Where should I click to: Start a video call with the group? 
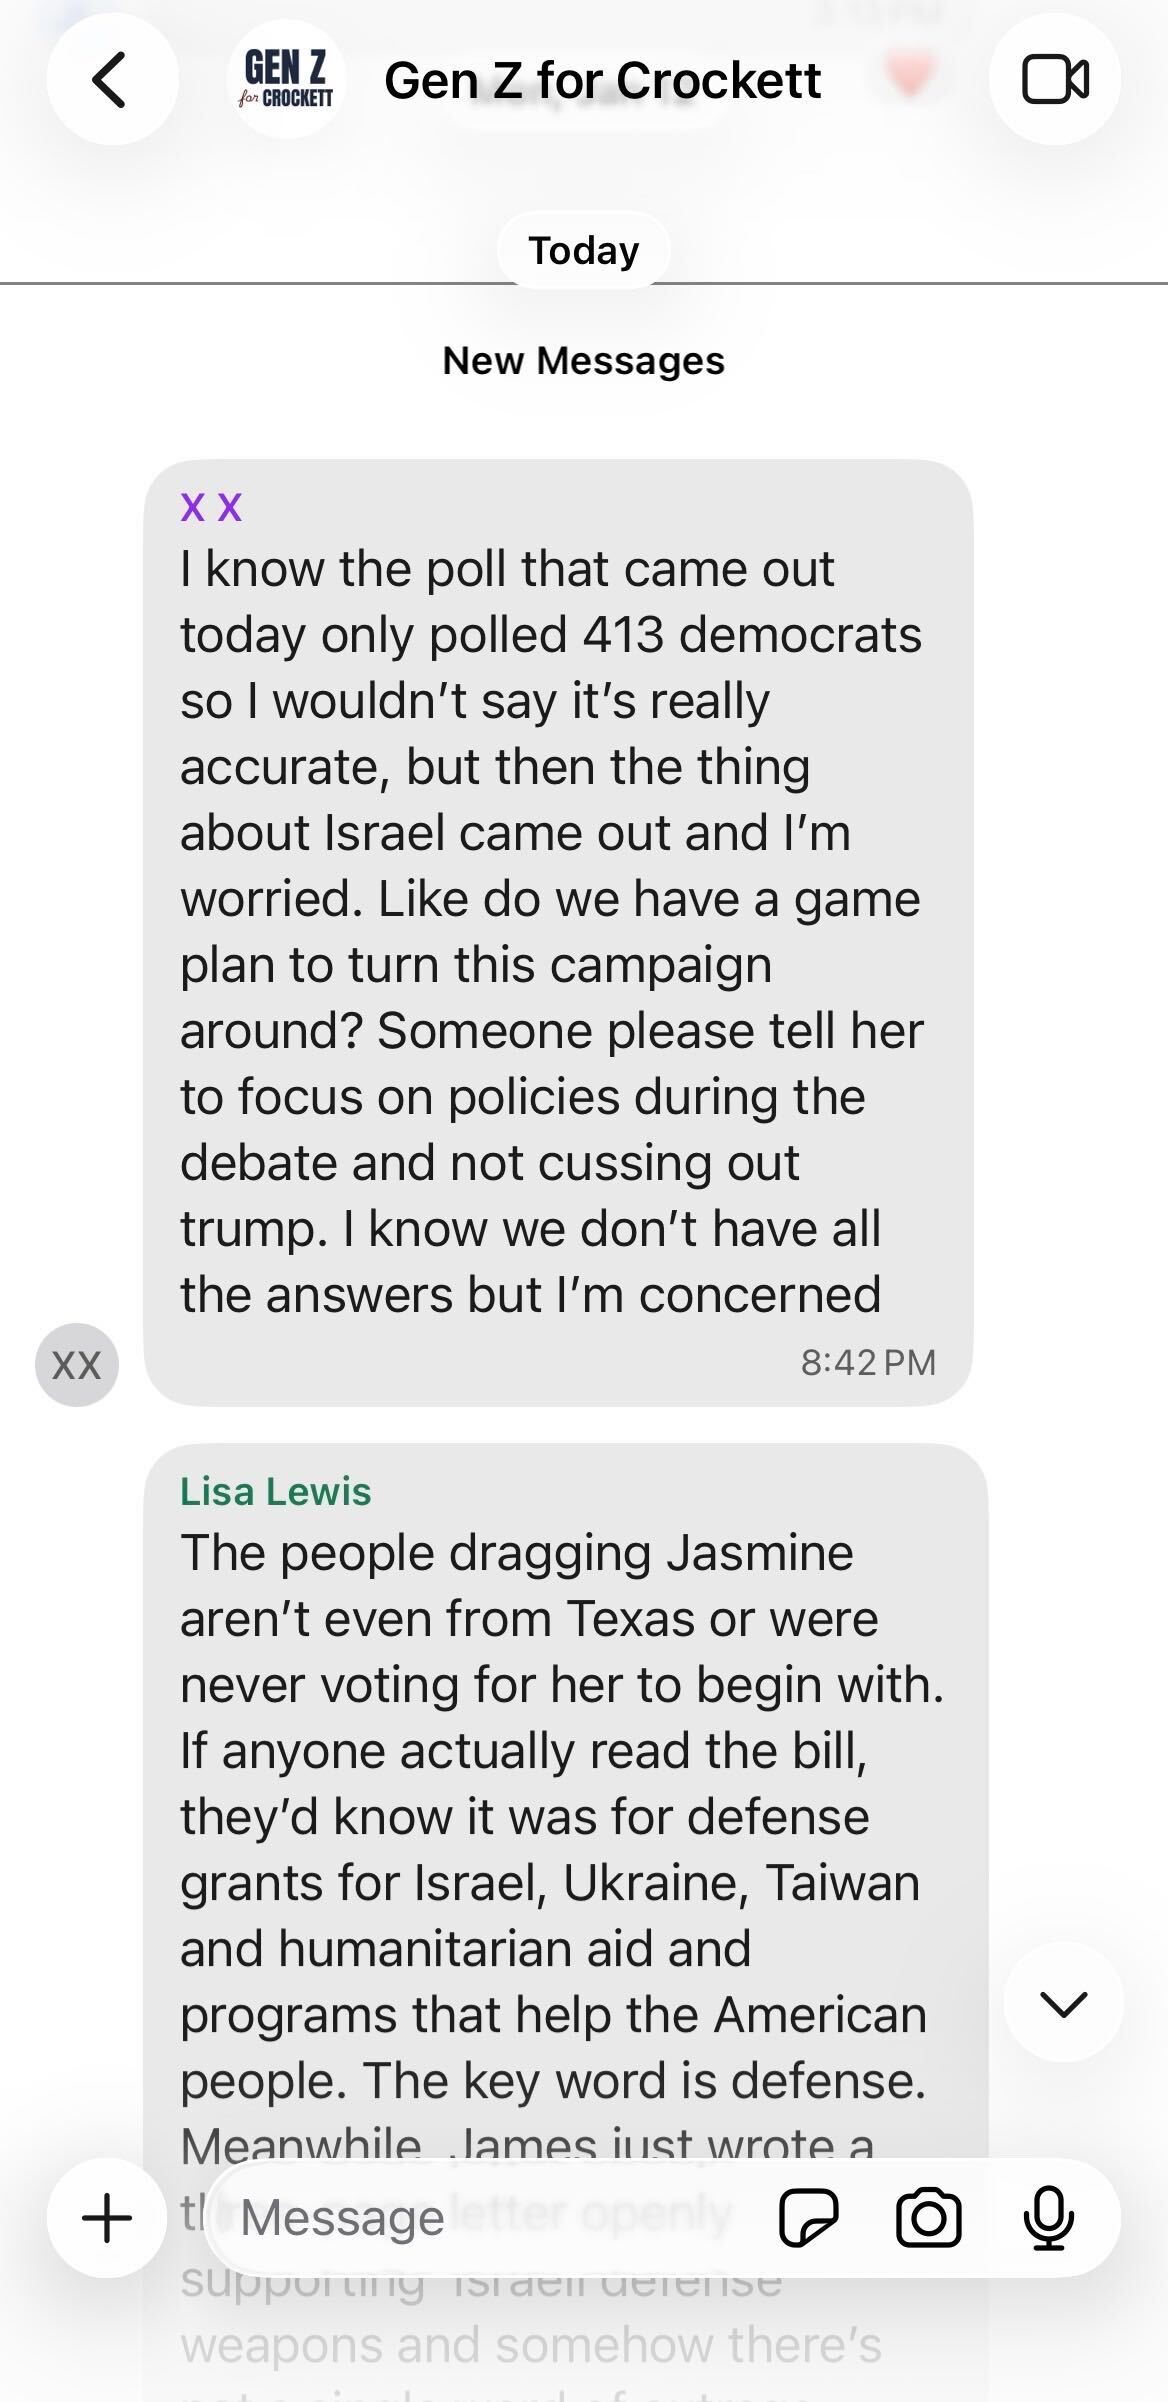1054,80
